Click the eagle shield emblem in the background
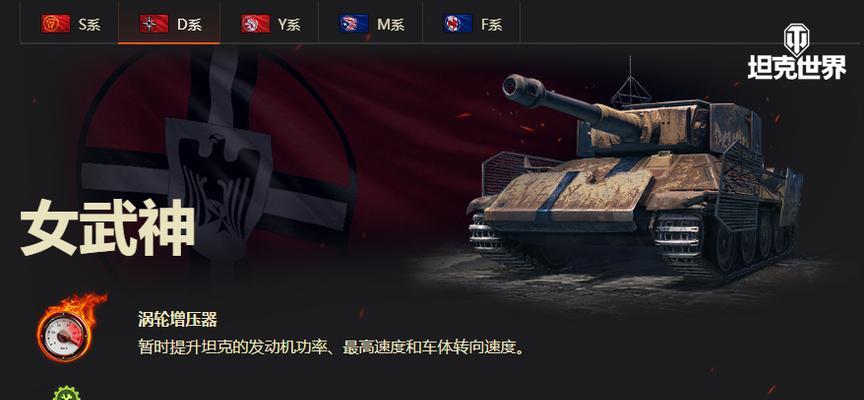This screenshot has height=400, width=864. point(220,188)
